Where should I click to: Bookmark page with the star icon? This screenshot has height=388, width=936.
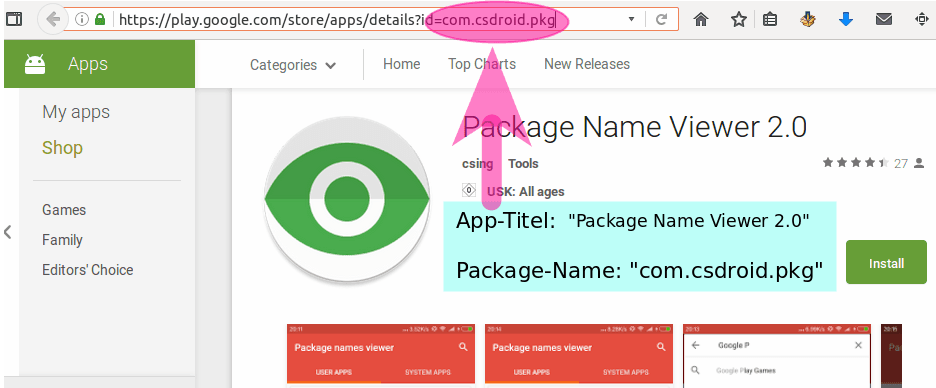[x=738, y=20]
